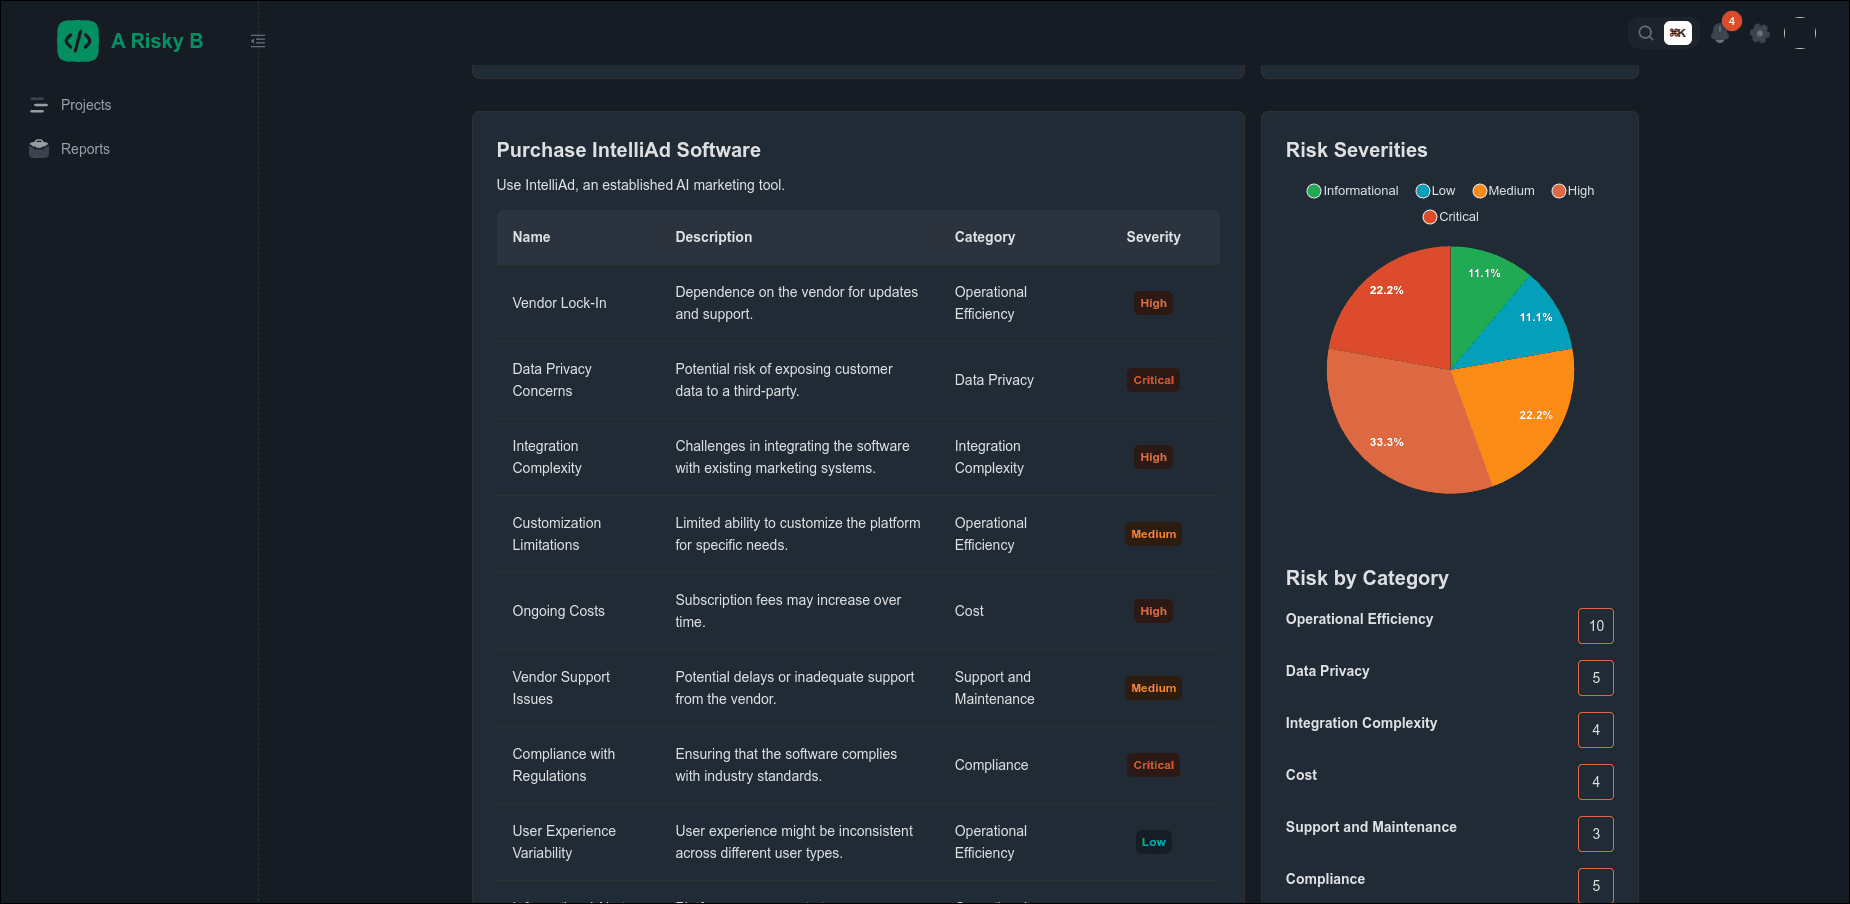1850x904 pixels.
Task: Click the notification count badge 4
Action: pyautogui.click(x=1732, y=21)
